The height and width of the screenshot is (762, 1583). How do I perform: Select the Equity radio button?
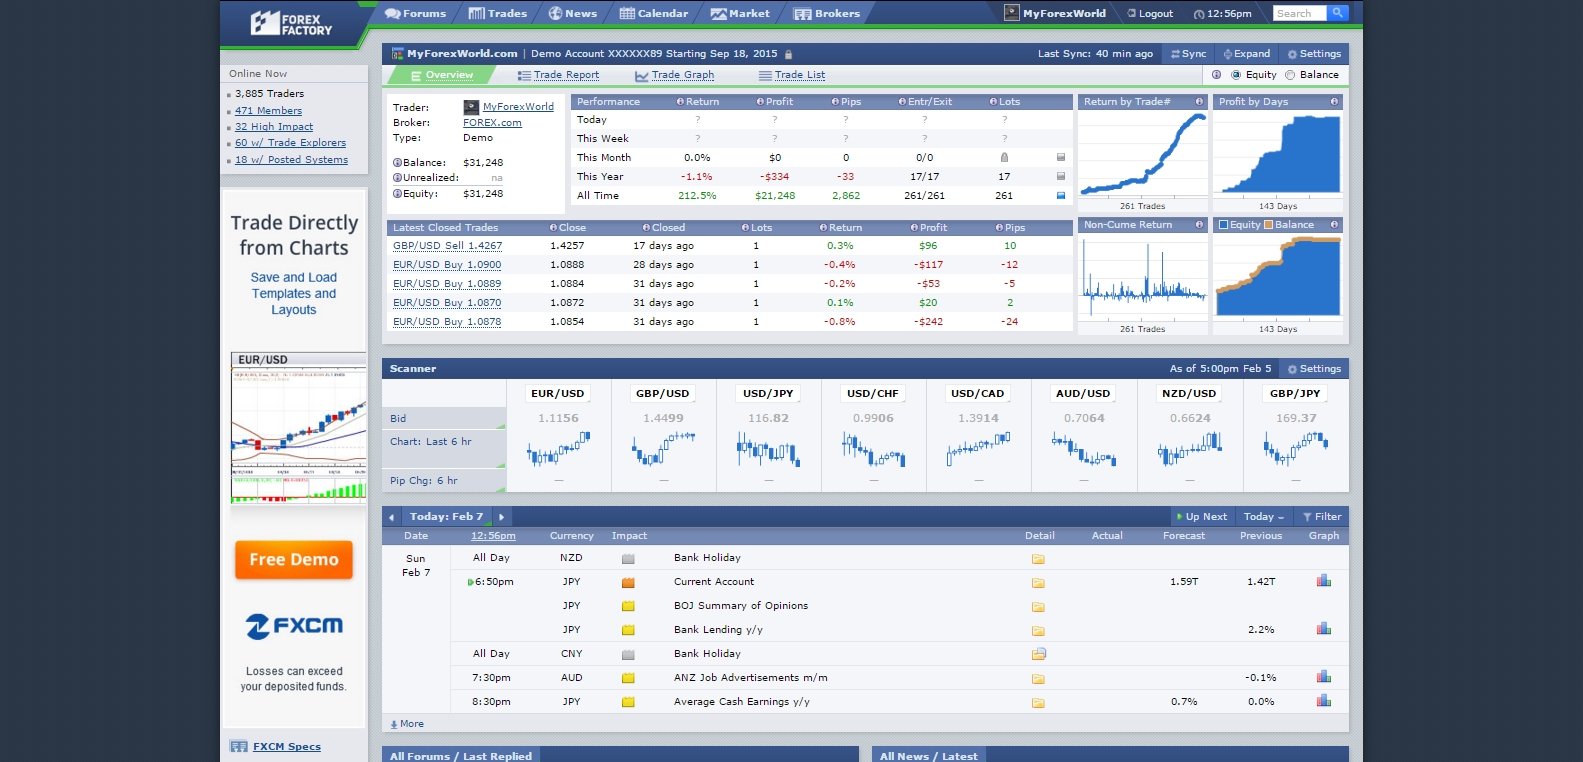(x=1236, y=75)
